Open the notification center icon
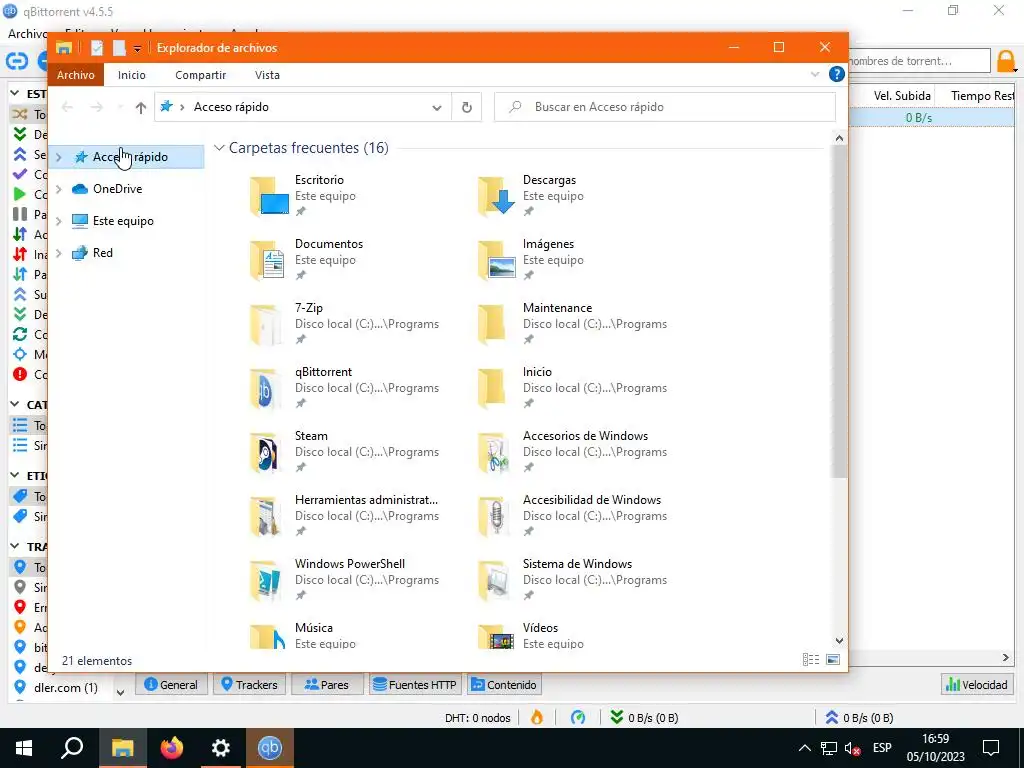 click(x=991, y=747)
